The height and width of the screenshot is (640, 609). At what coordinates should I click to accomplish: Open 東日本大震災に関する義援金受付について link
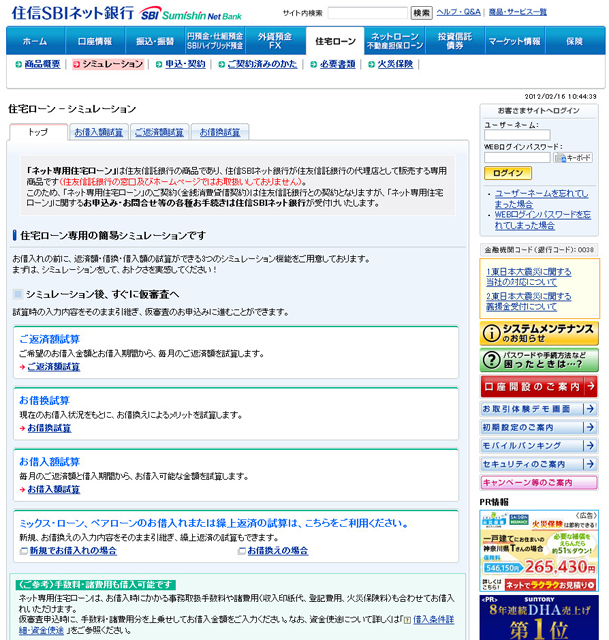(529, 302)
